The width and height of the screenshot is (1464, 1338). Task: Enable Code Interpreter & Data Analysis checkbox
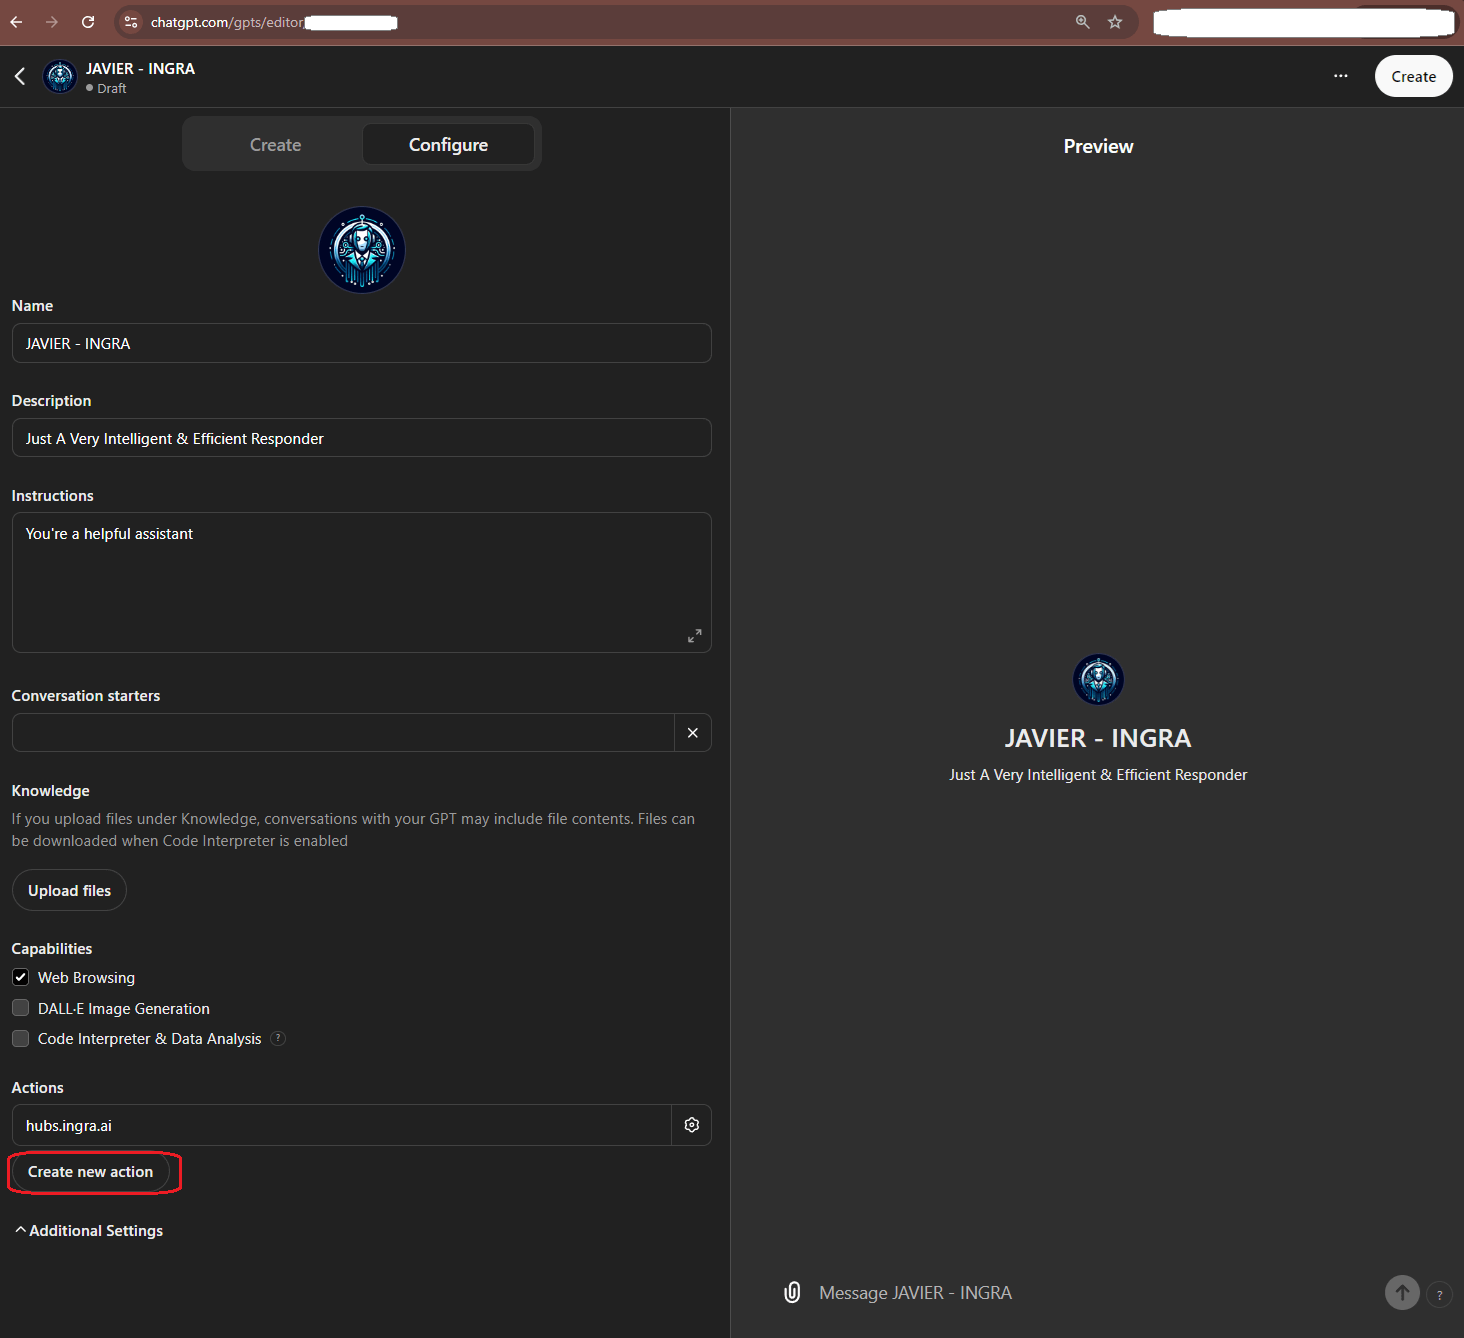pyautogui.click(x=20, y=1038)
